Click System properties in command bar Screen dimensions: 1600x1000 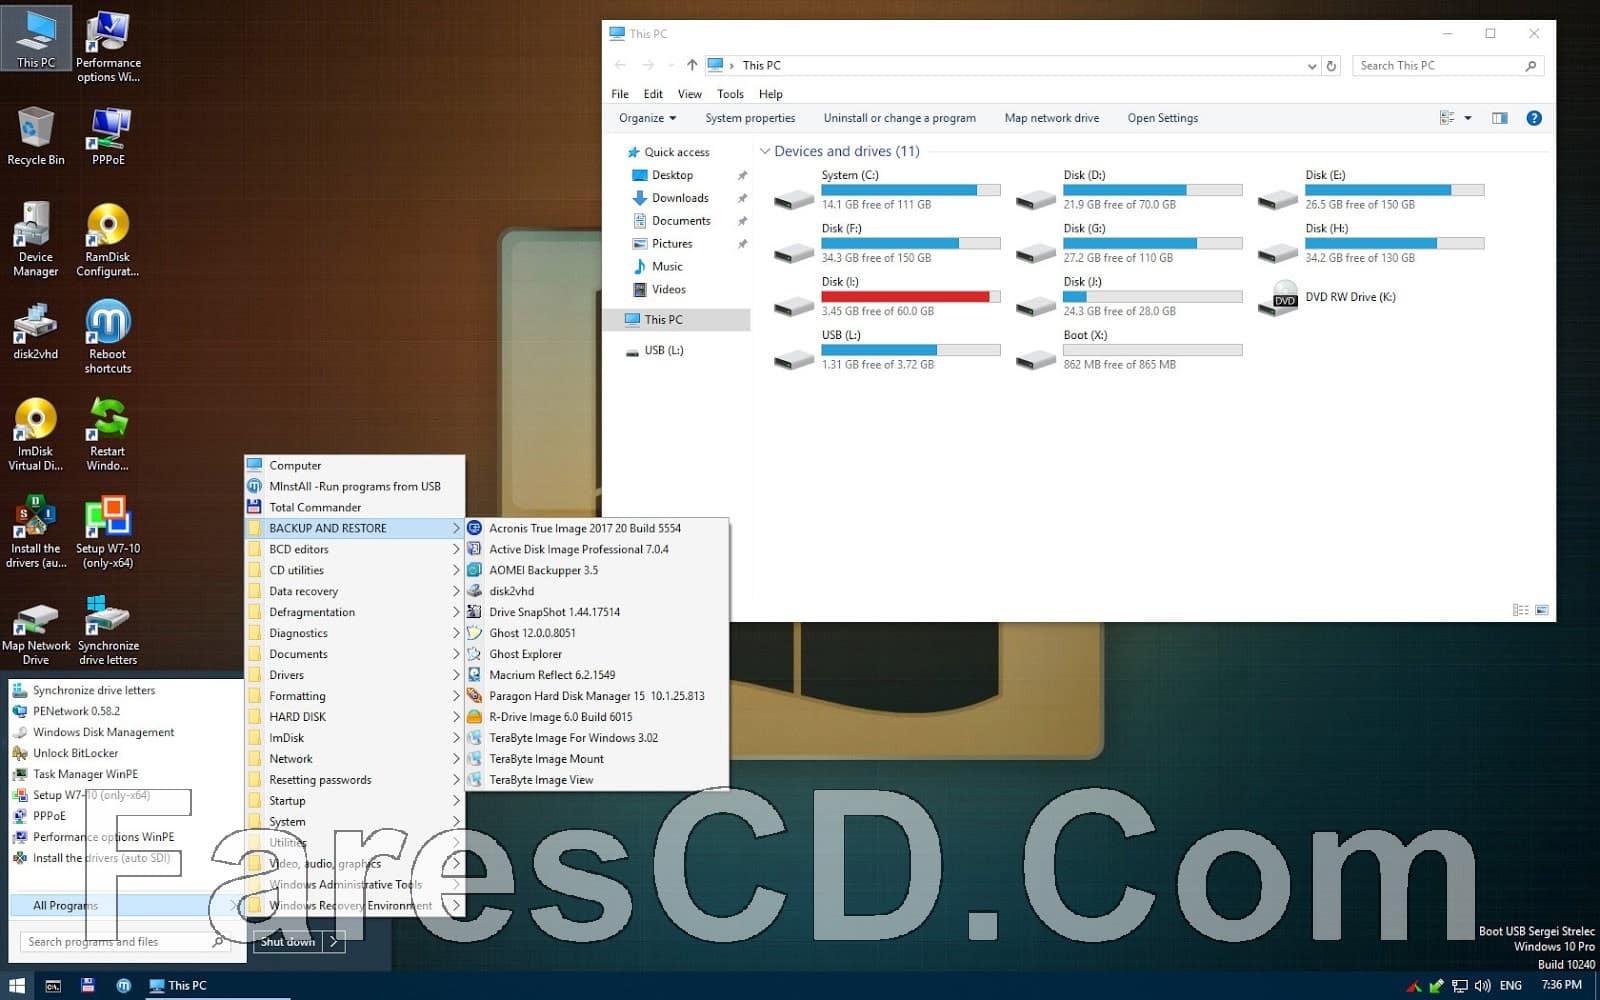click(x=750, y=118)
